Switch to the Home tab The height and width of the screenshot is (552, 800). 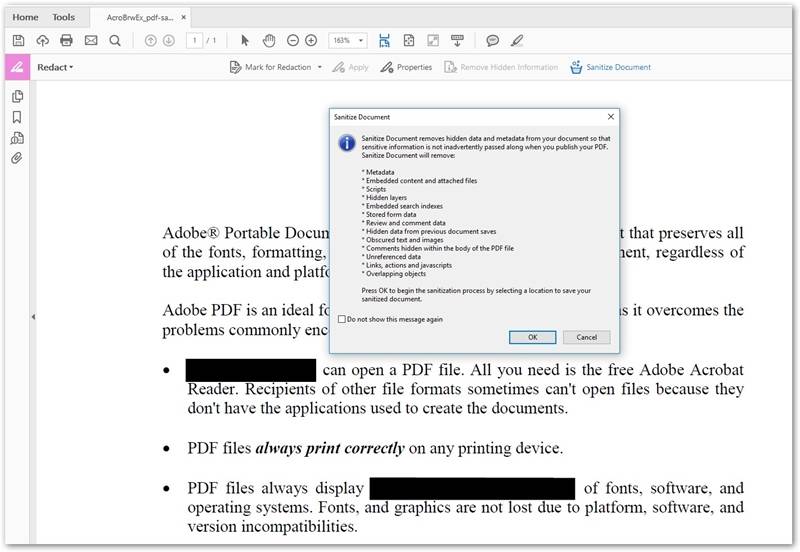tap(25, 17)
